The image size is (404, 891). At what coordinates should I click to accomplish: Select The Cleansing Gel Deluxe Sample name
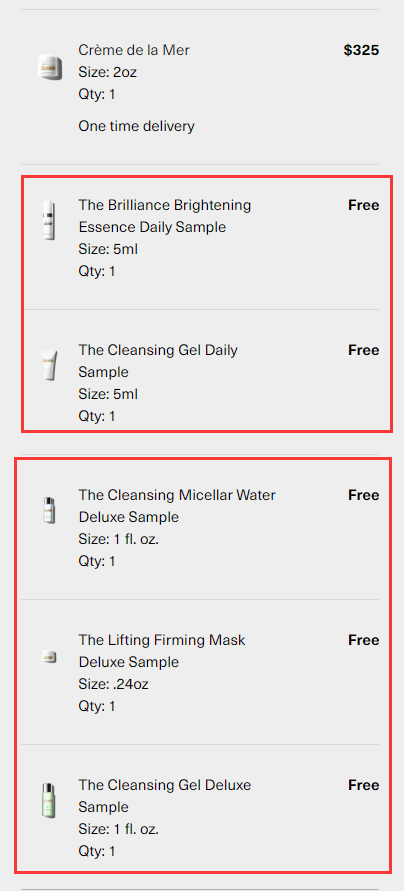pyautogui.click(x=165, y=796)
